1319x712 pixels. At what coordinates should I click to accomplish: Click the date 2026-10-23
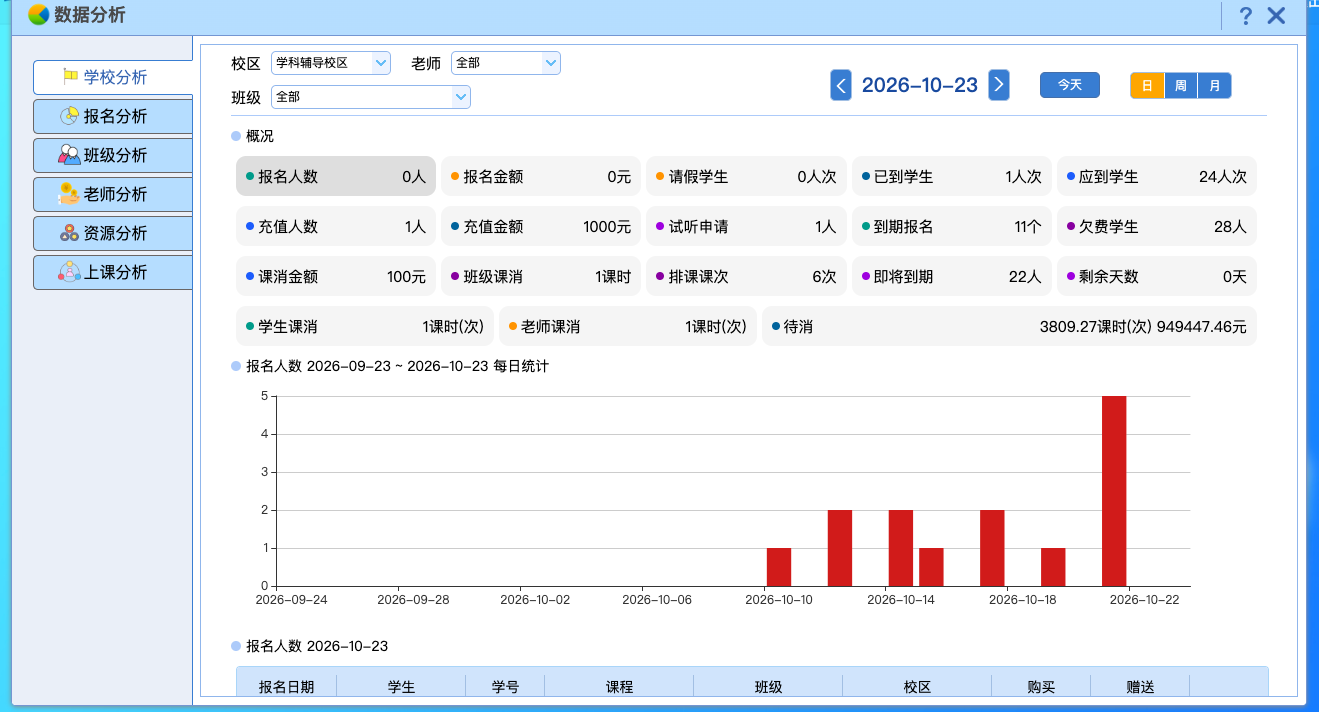pos(920,85)
